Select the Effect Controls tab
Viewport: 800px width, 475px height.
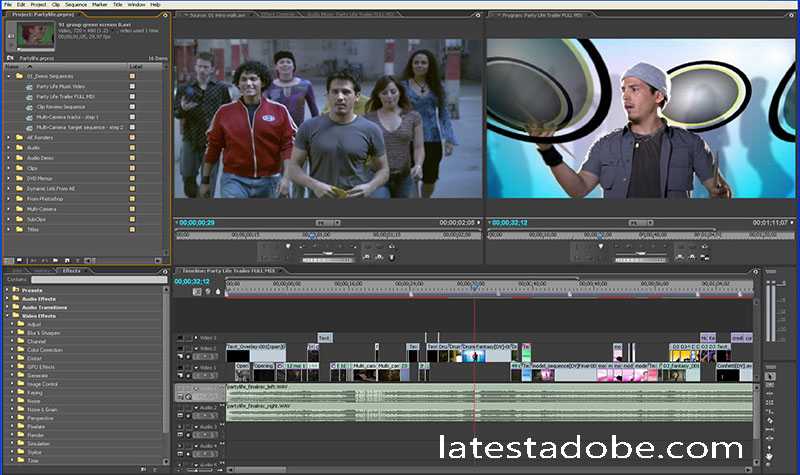[x=279, y=15]
